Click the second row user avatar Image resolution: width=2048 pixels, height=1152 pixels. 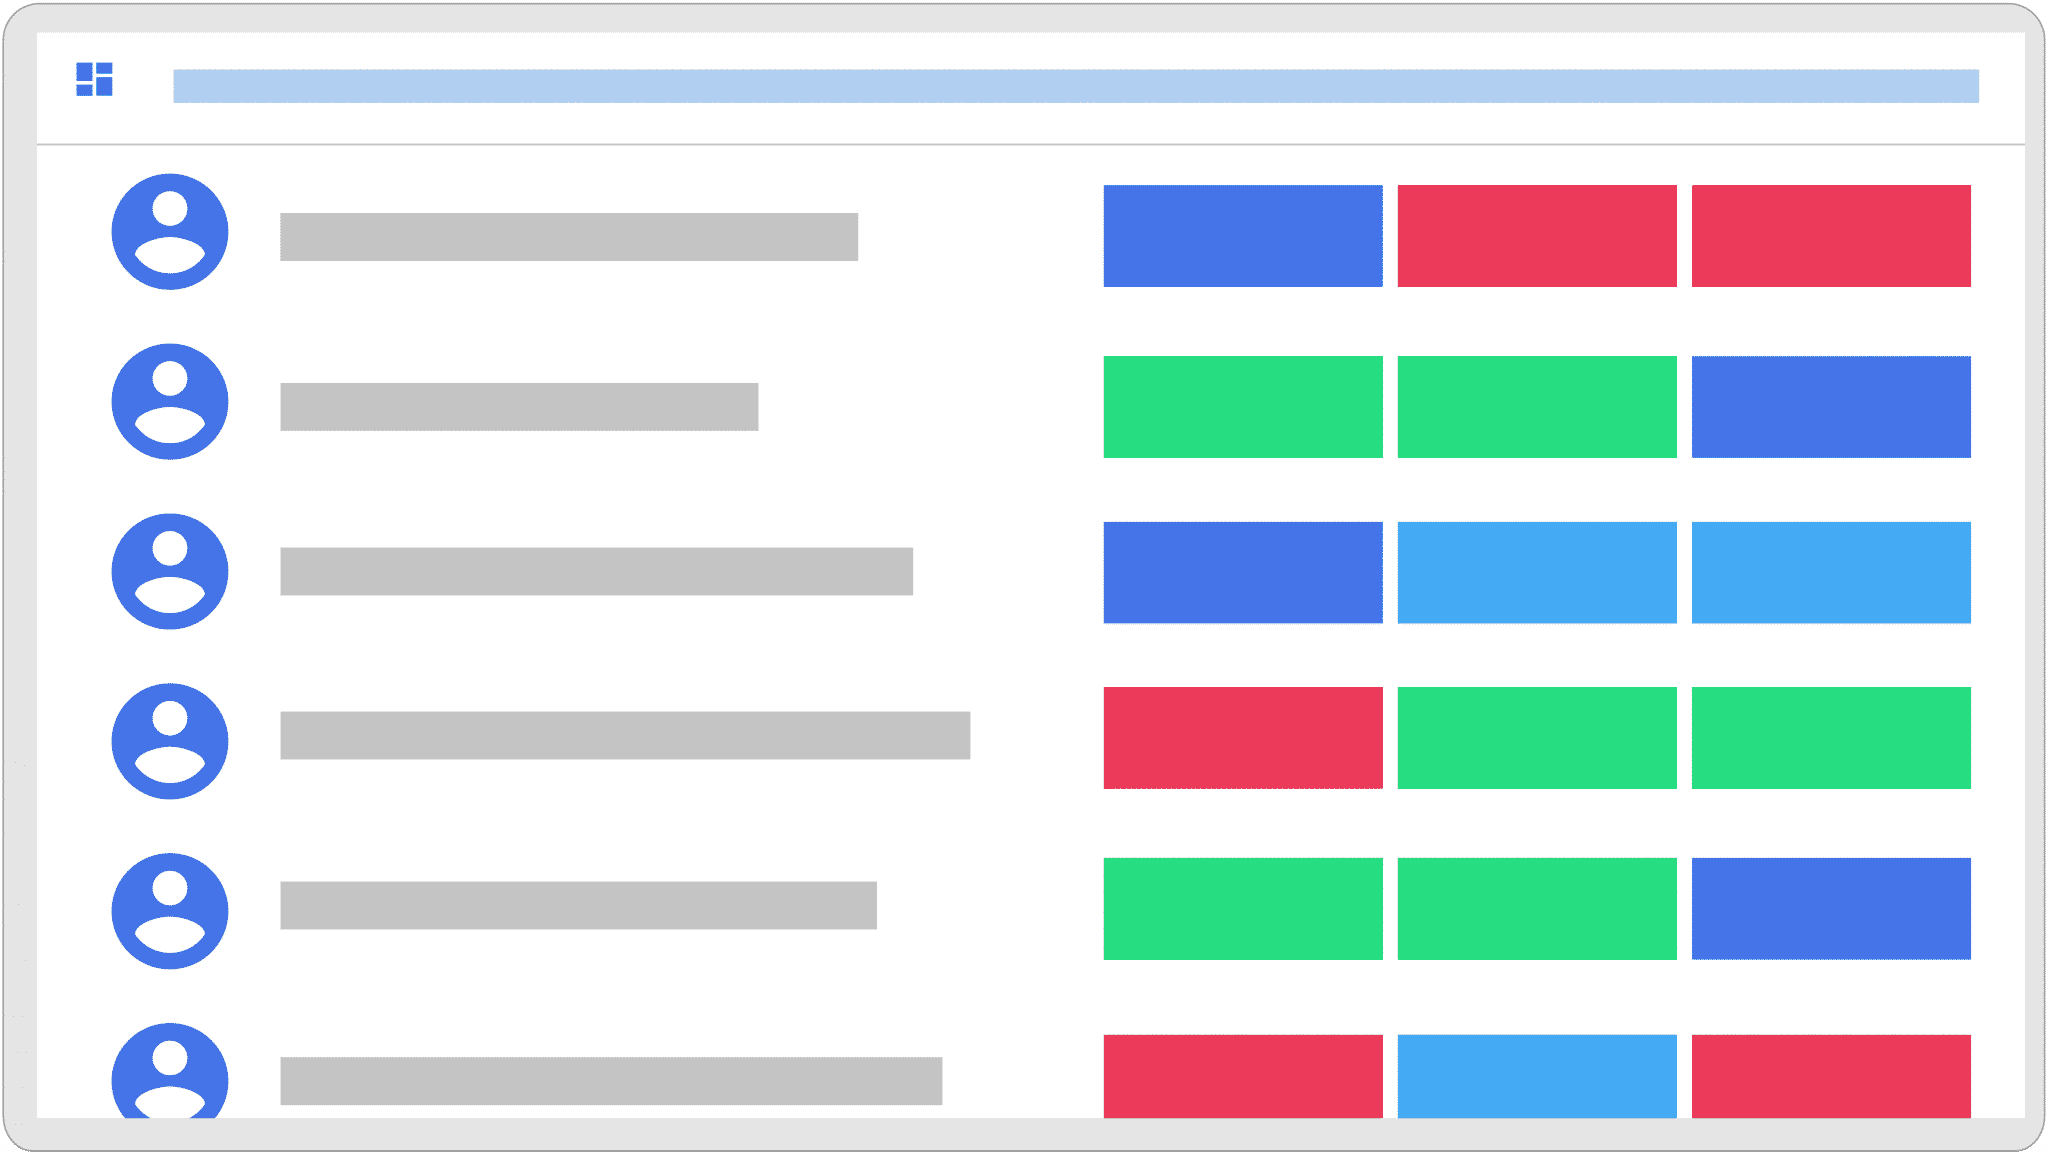point(169,404)
